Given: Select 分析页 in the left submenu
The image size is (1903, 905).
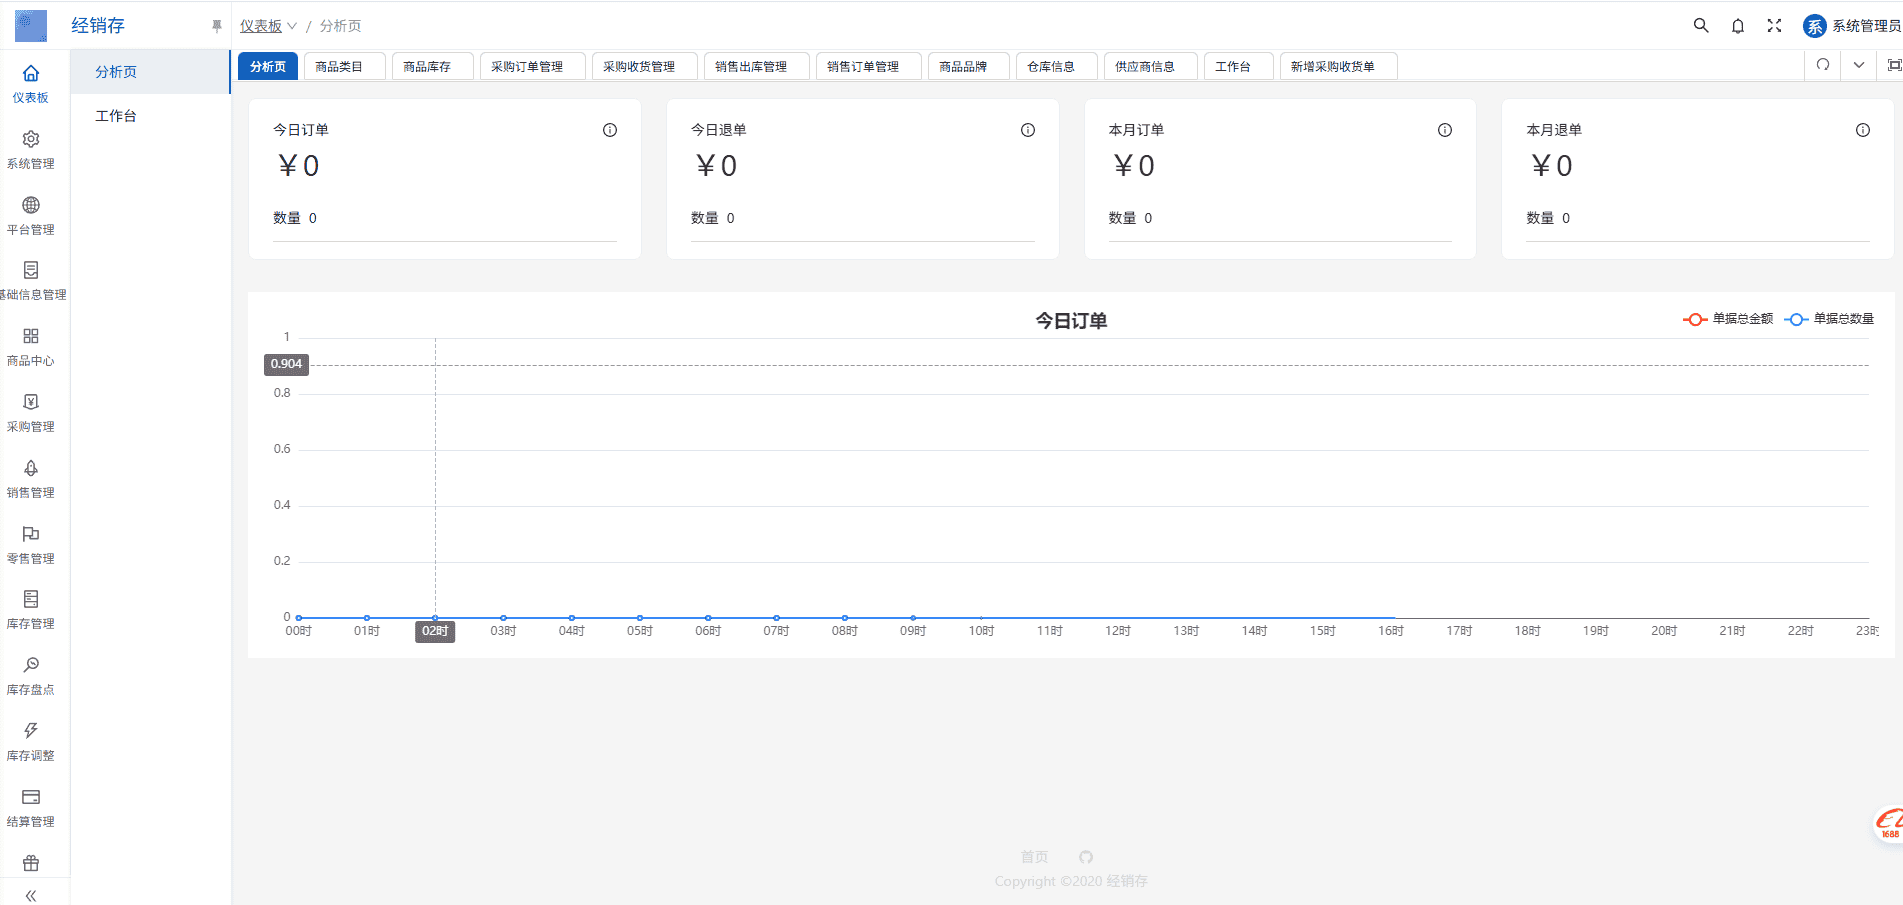Looking at the screenshot, I should pos(150,72).
